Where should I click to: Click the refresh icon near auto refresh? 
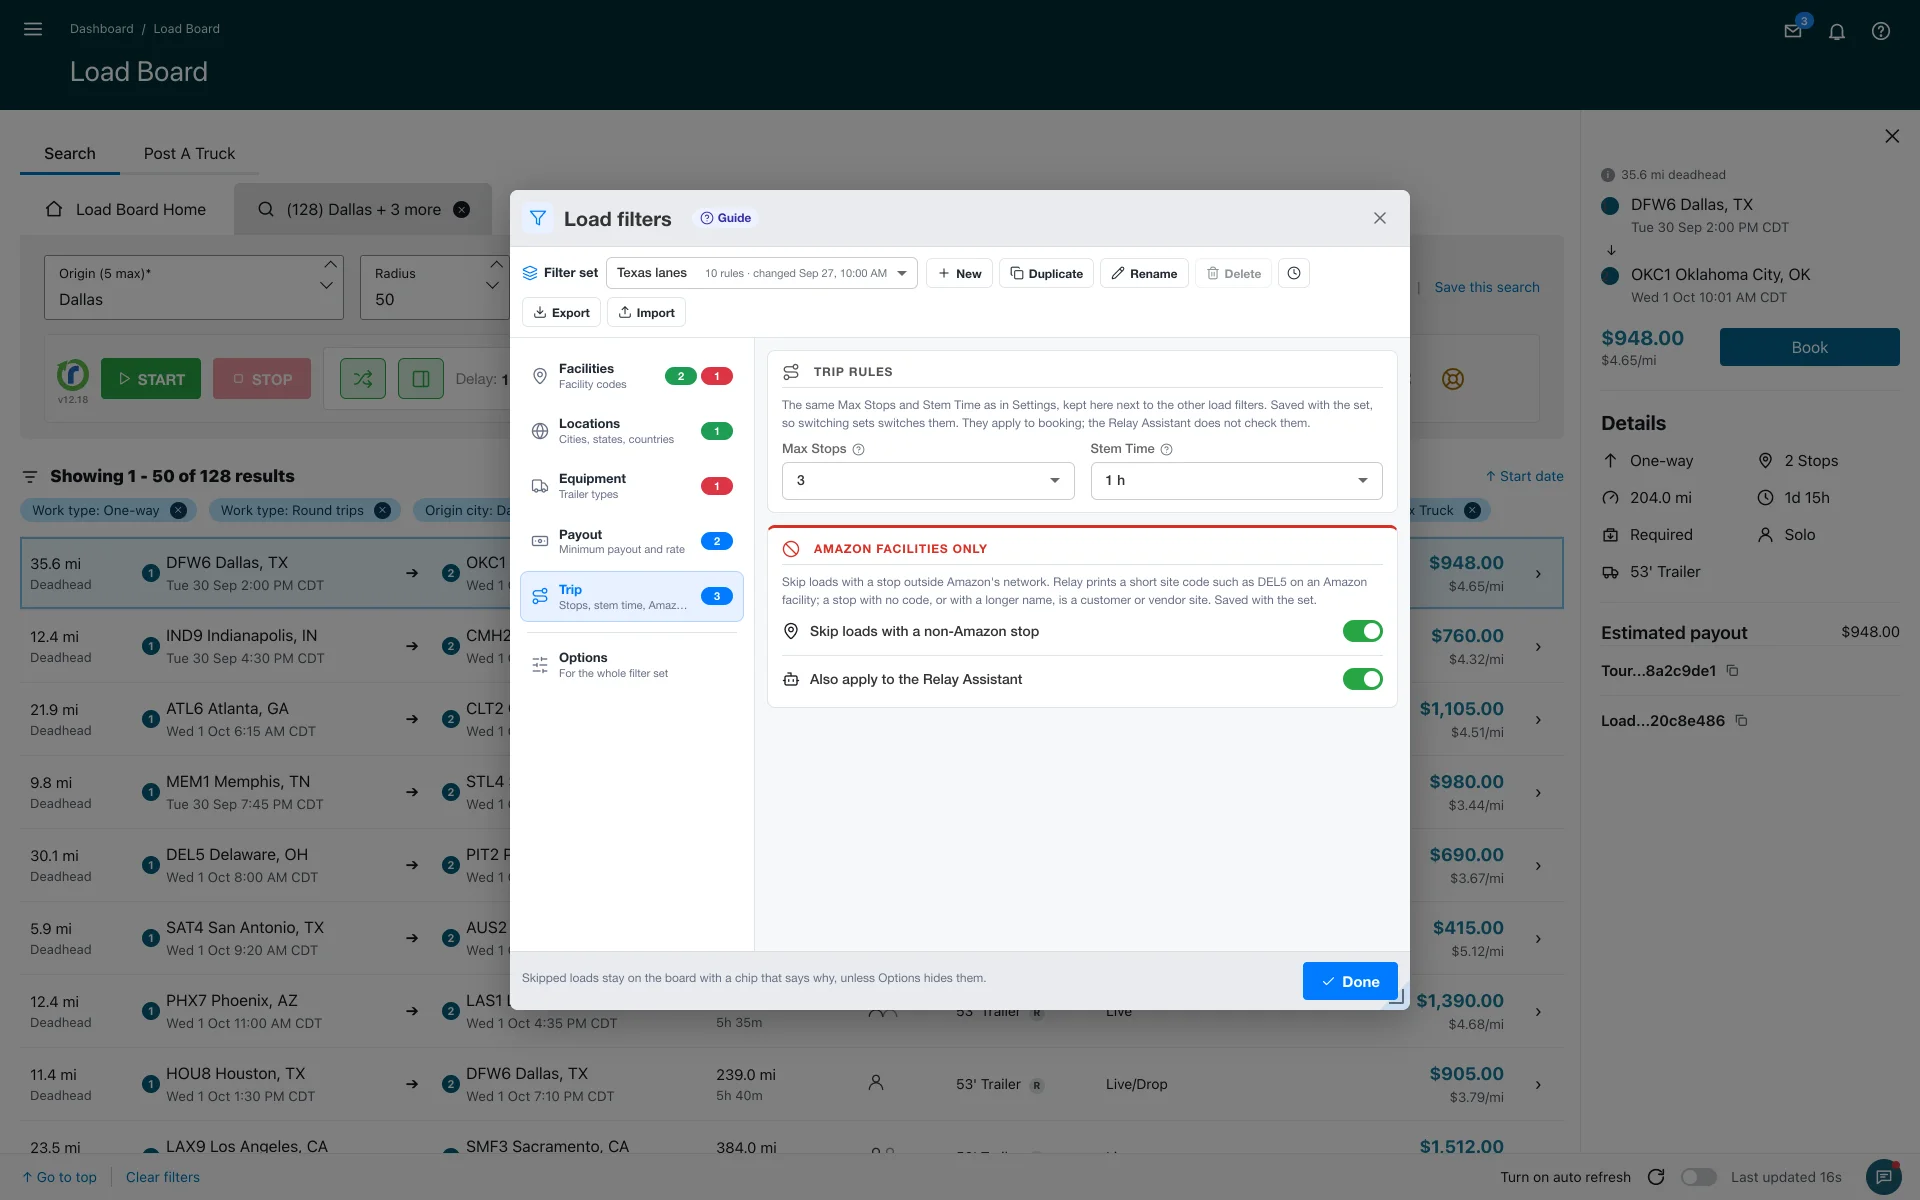[x=1656, y=1177]
